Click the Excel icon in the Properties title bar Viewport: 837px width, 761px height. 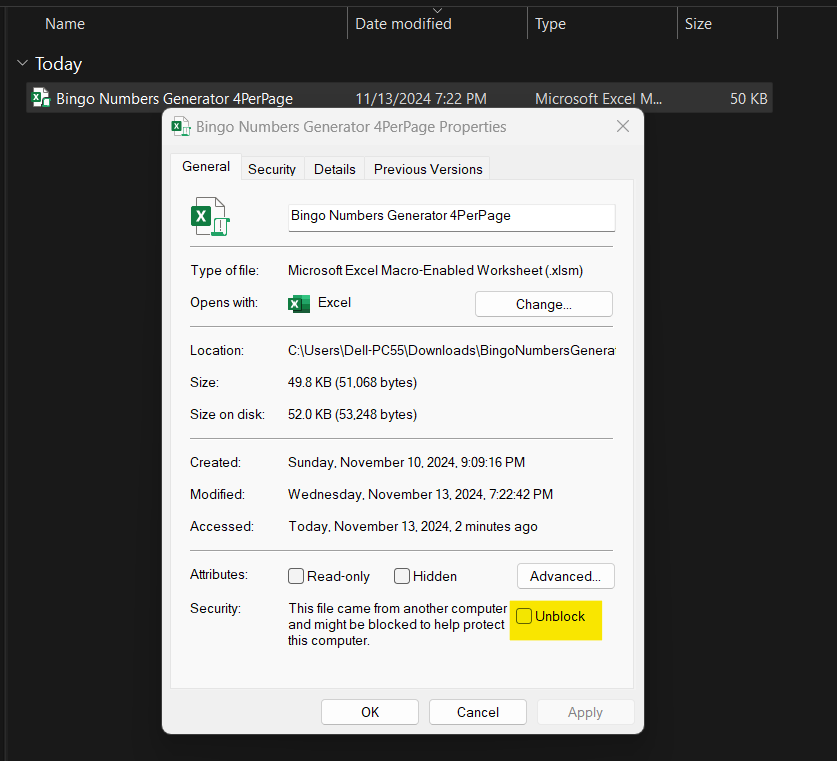click(180, 126)
